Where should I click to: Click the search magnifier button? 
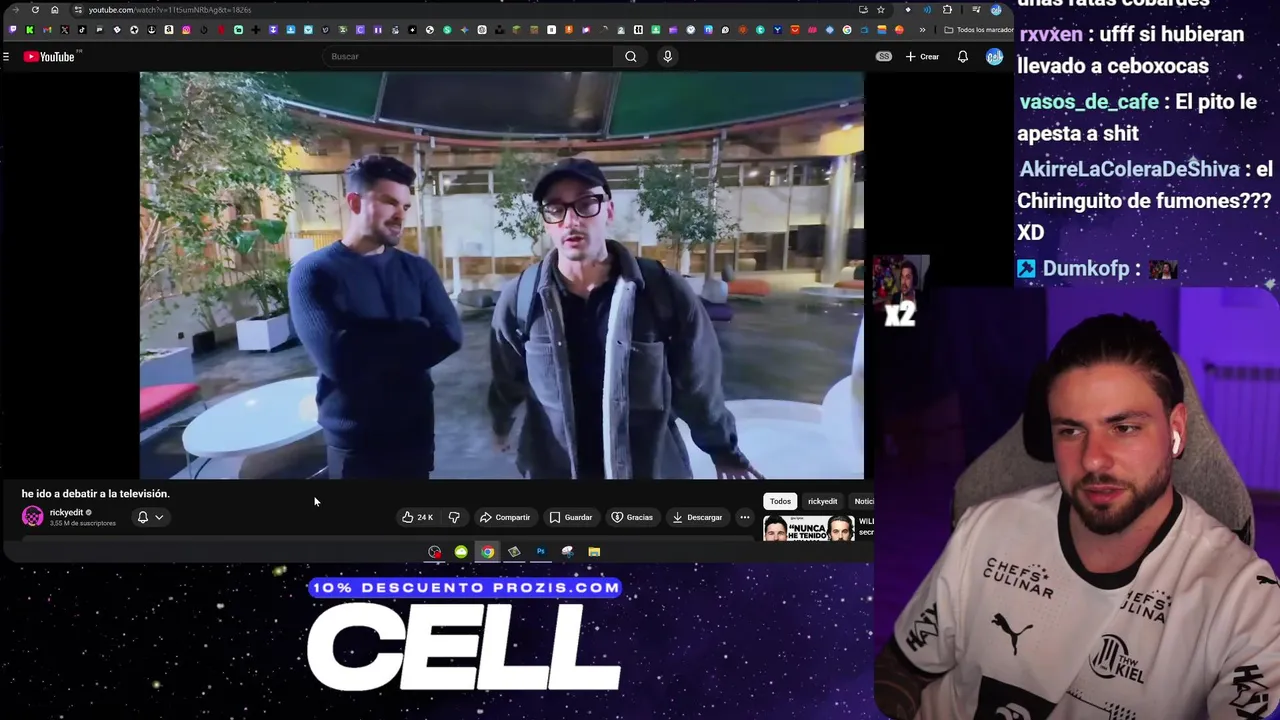[x=631, y=57]
